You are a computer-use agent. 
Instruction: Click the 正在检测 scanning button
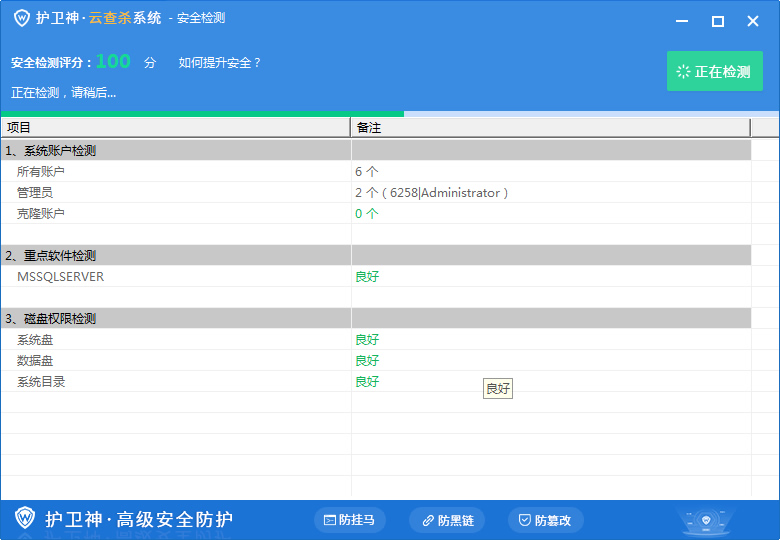tap(714, 72)
